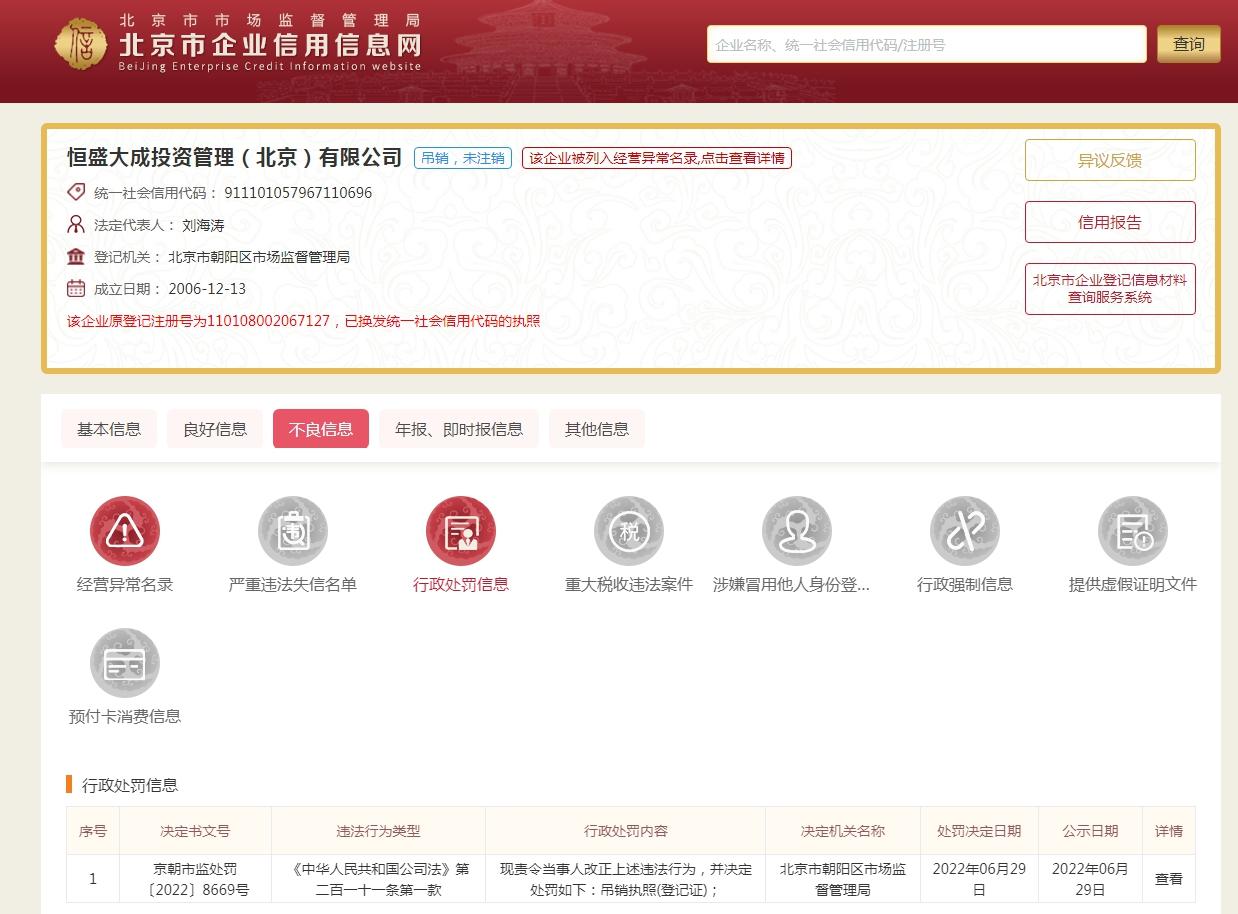Click the 吊销，未注销 status badge

463,158
